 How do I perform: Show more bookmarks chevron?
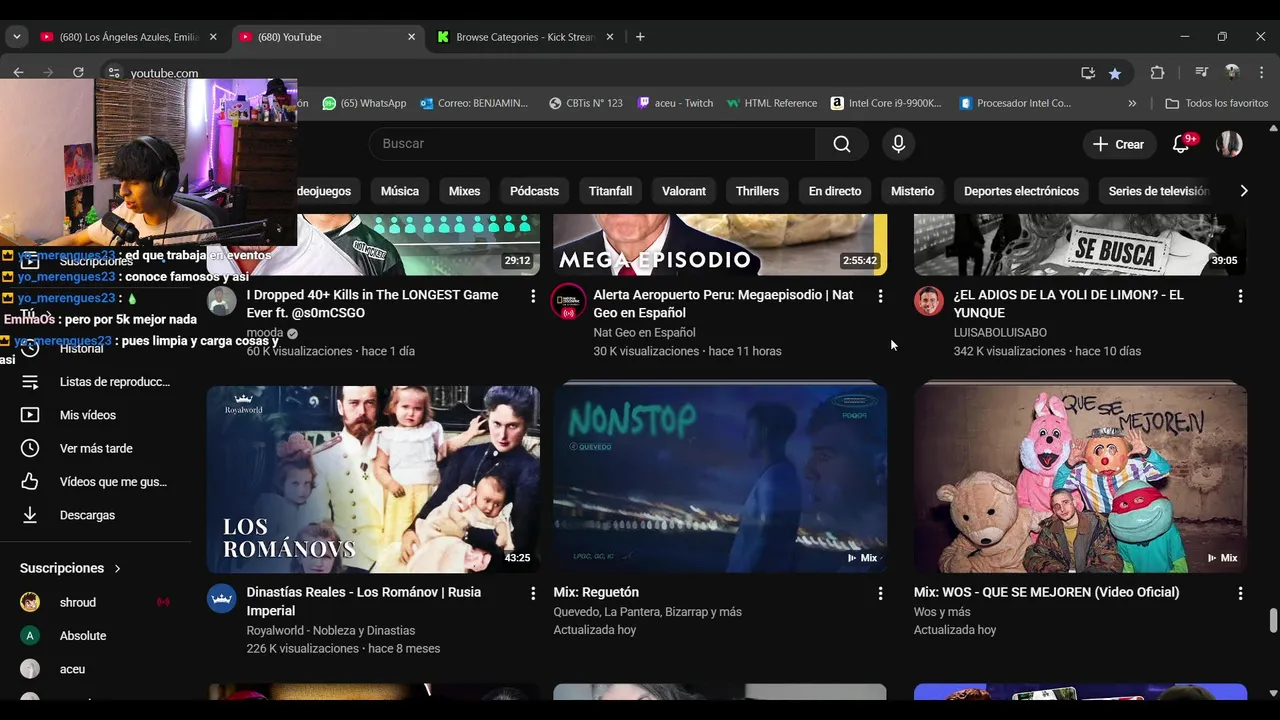pyautogui.click(x=1132, y=103)
